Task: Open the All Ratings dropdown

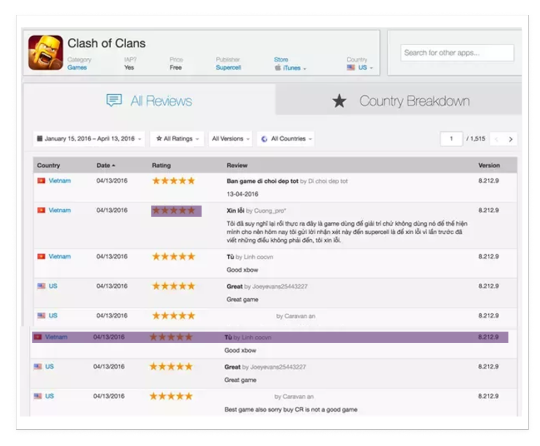Action: click(x=177, y=139)
